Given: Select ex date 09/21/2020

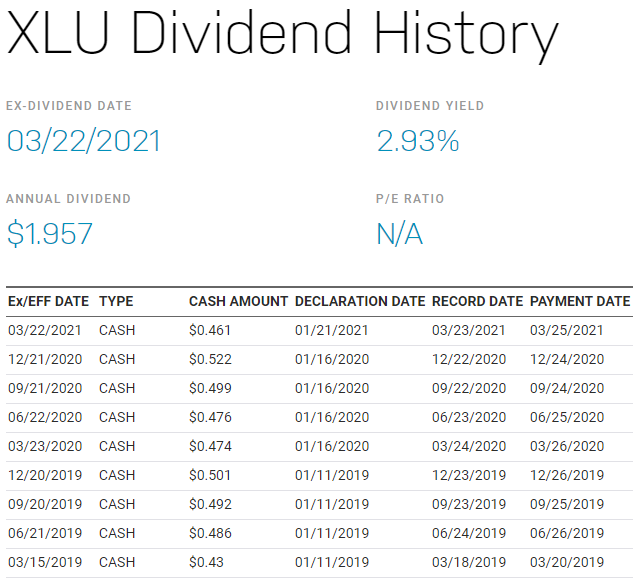Looking at the screenshot, I should (x=45, y=388).
